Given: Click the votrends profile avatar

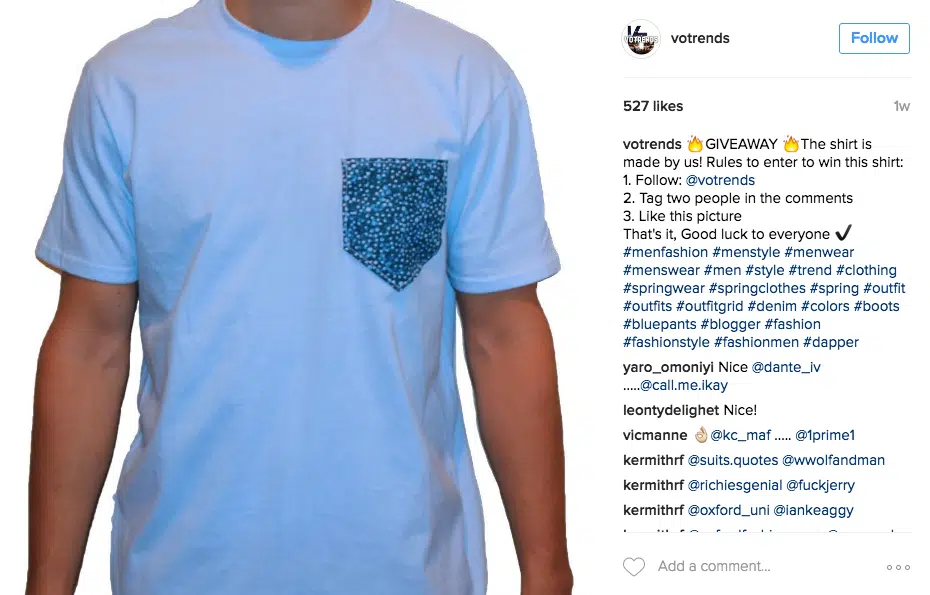Looking at the screenshot, I should (x=641, y=39).
